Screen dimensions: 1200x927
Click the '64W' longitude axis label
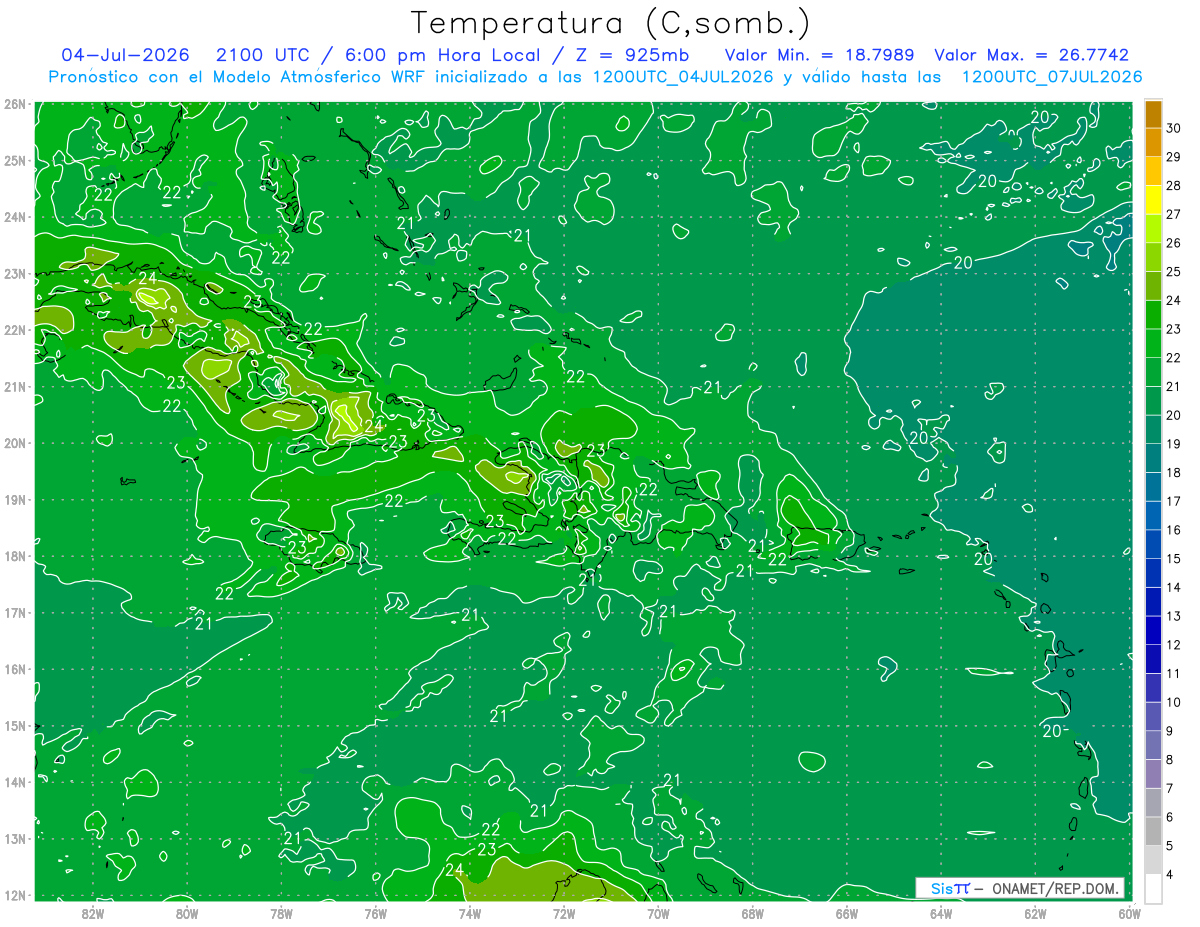point(941,912)
